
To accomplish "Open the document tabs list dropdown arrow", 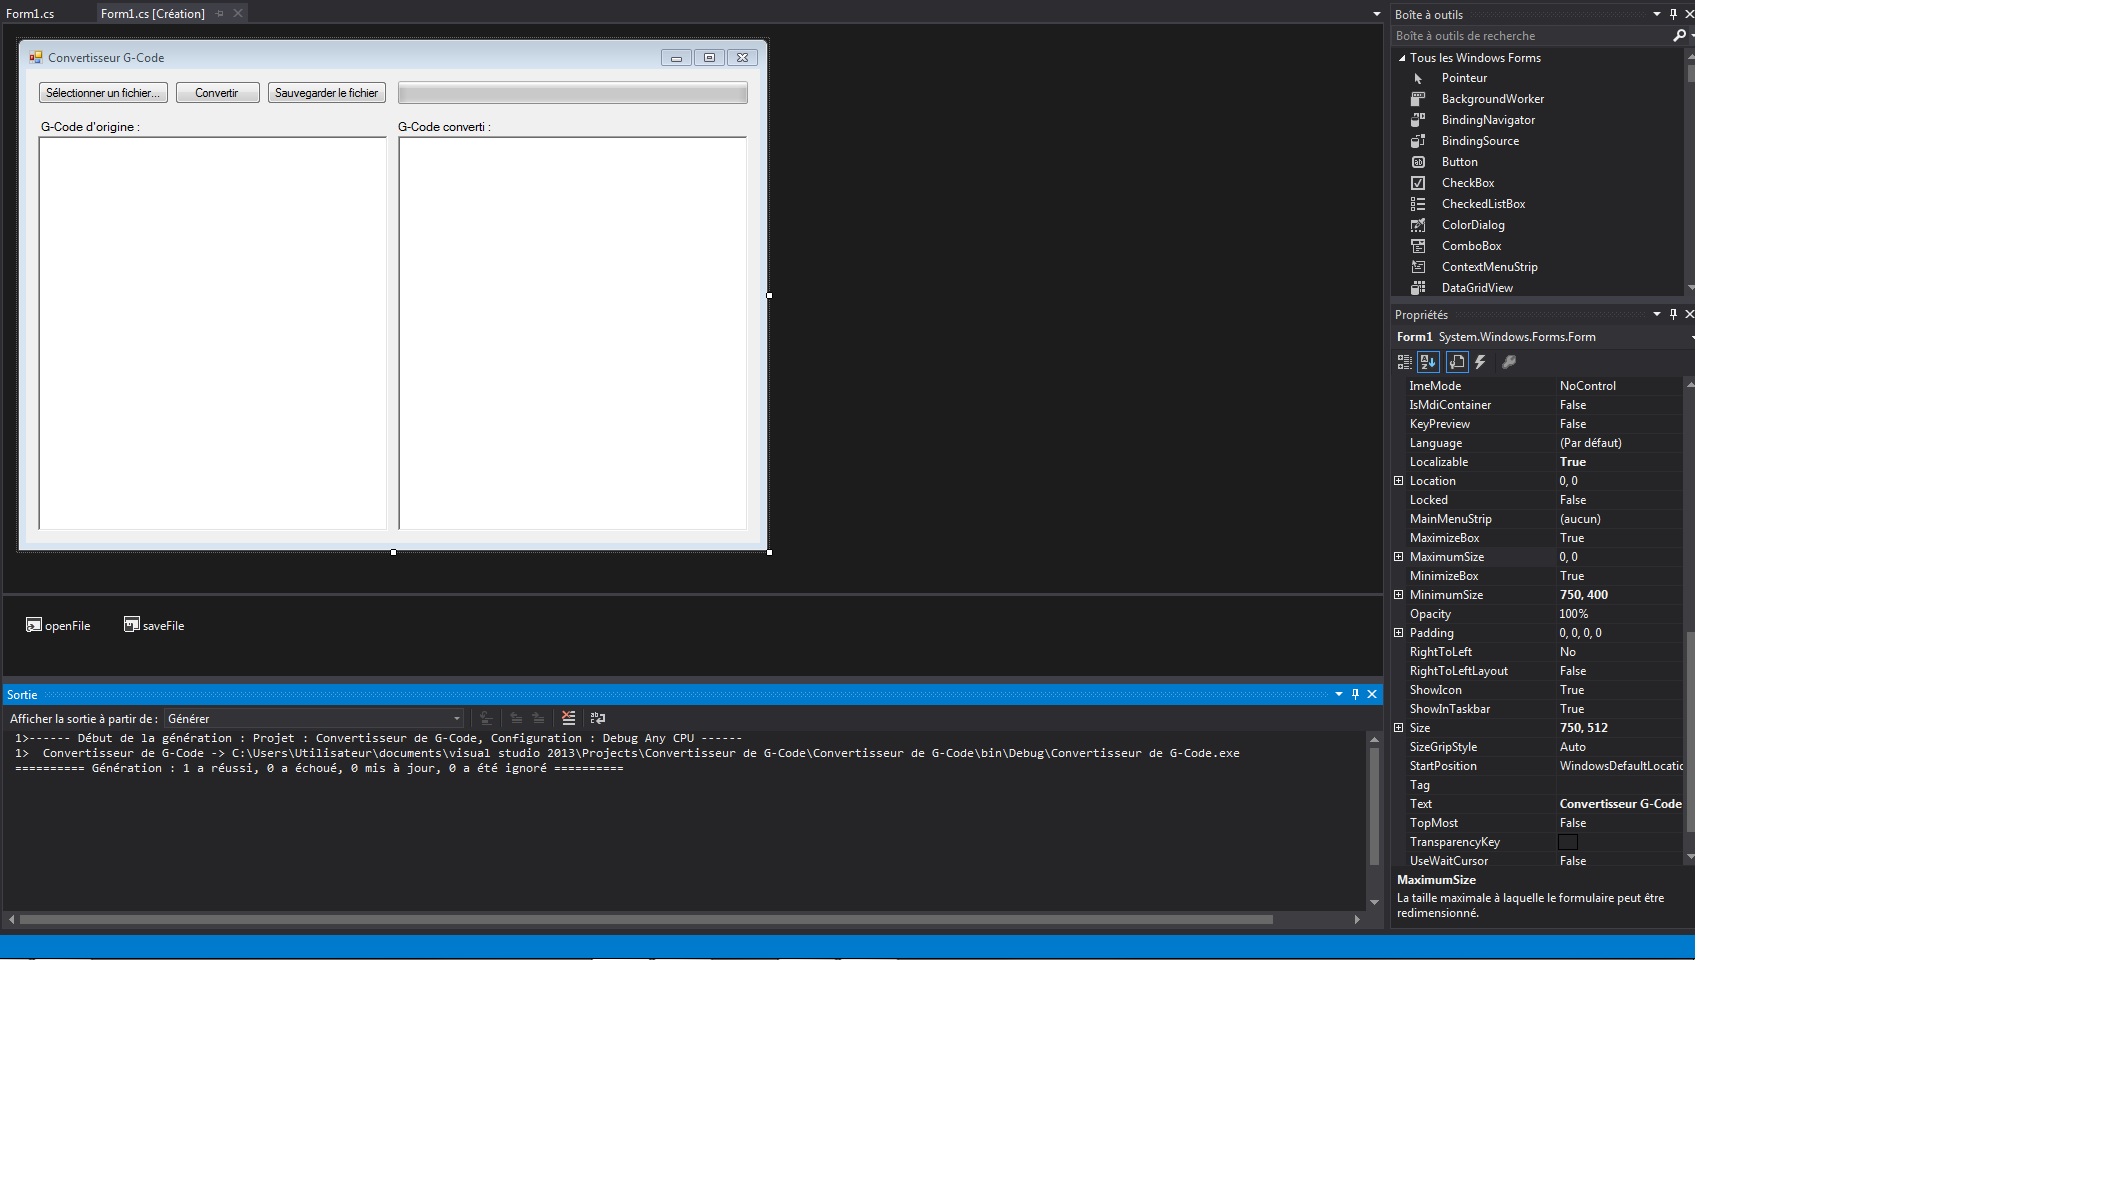I will [1376, 14].
